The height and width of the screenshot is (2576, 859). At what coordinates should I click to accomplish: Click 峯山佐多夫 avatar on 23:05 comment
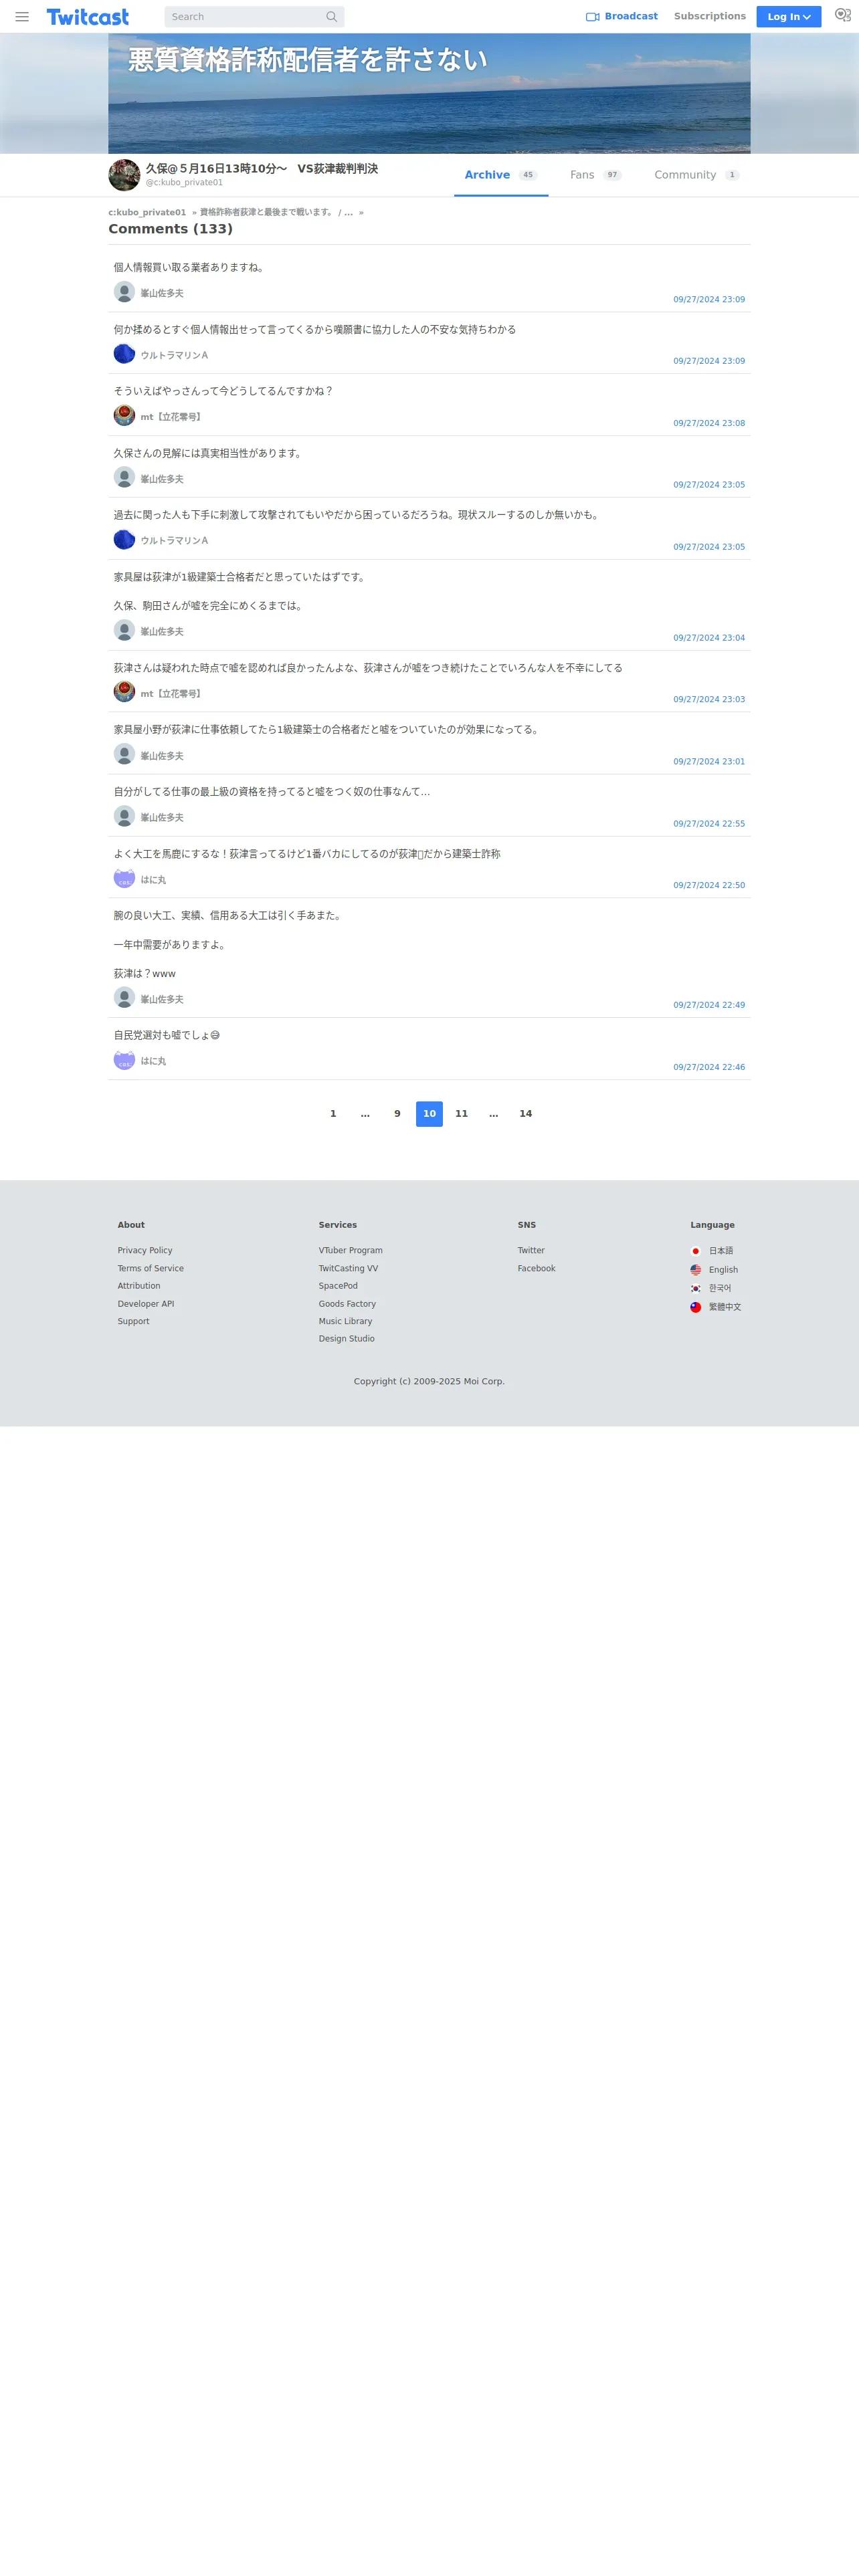point(124,478)
